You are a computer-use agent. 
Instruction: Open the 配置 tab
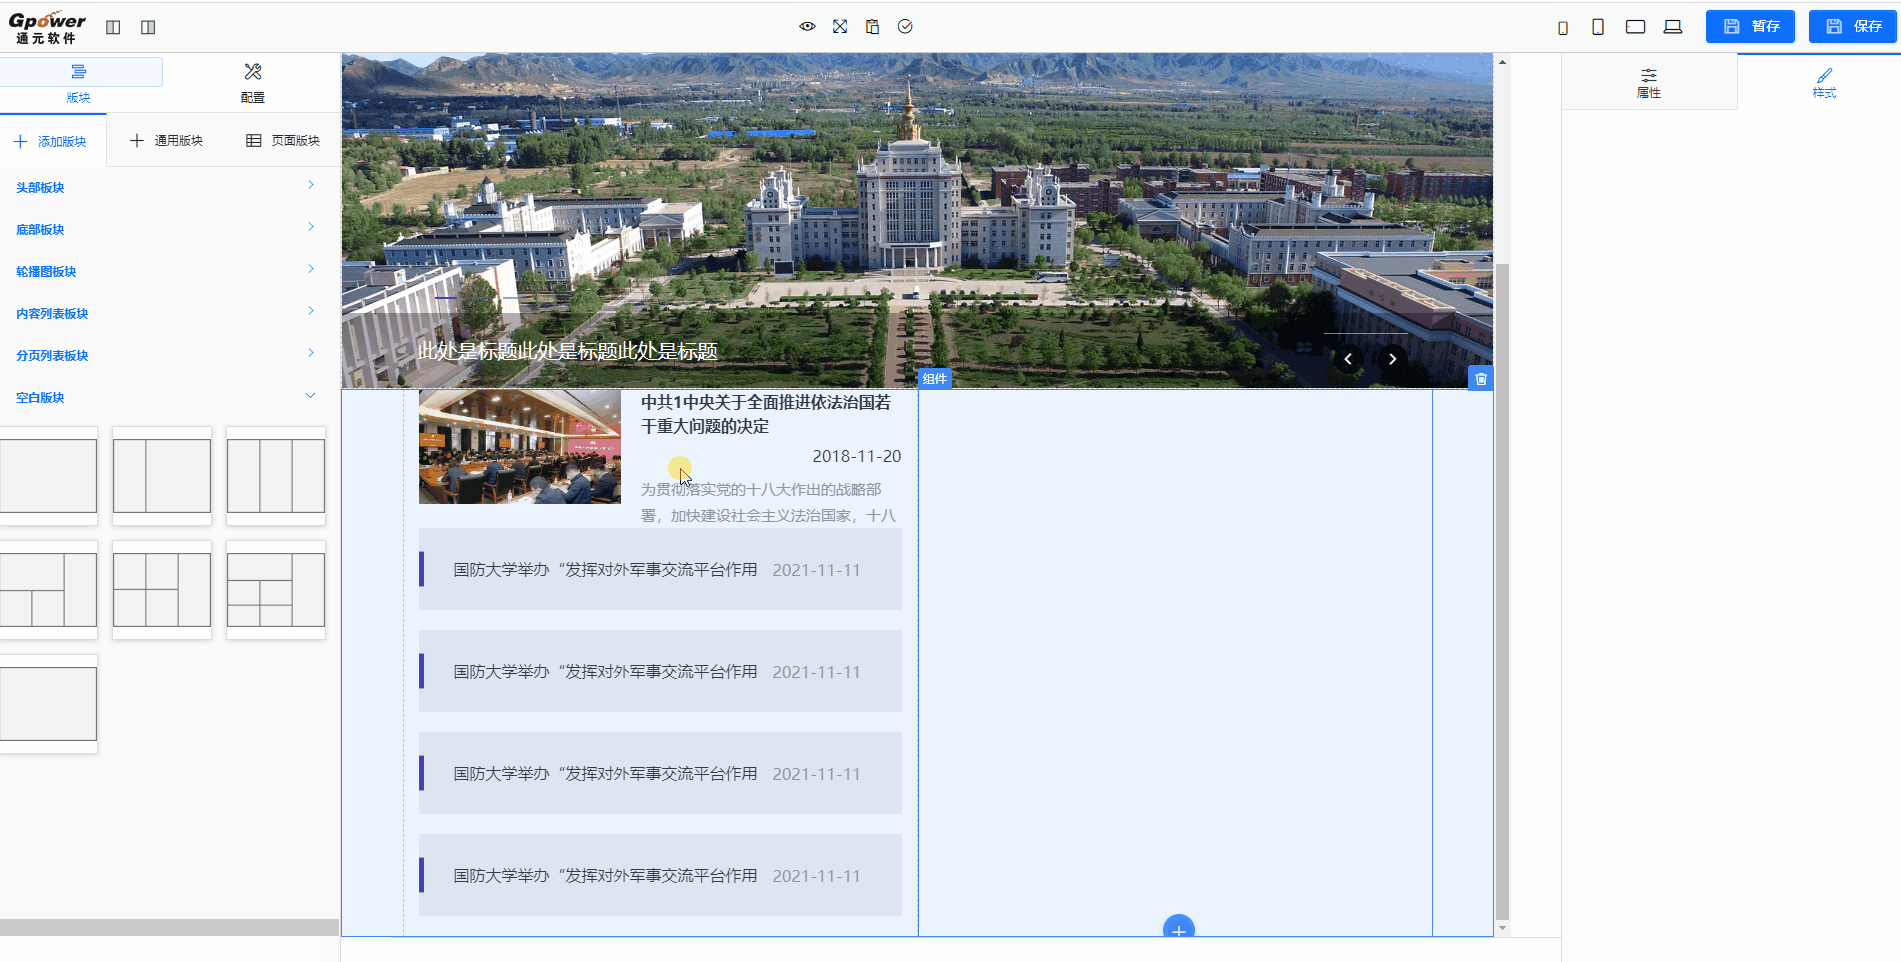[x=253, y=83]
